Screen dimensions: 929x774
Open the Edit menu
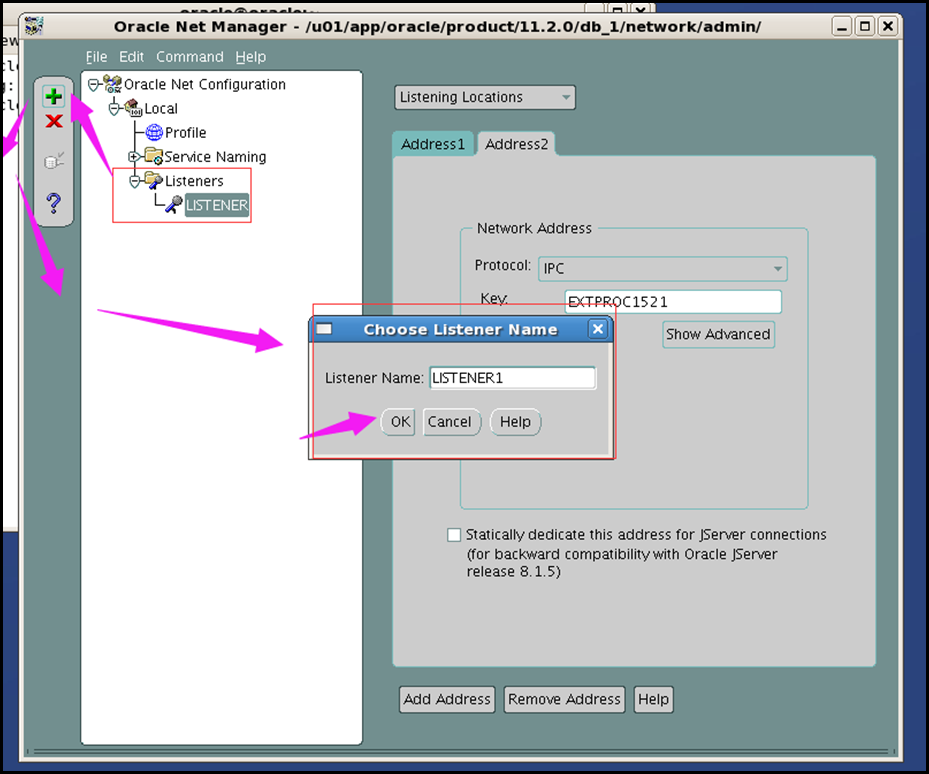[x=132, y=57]
